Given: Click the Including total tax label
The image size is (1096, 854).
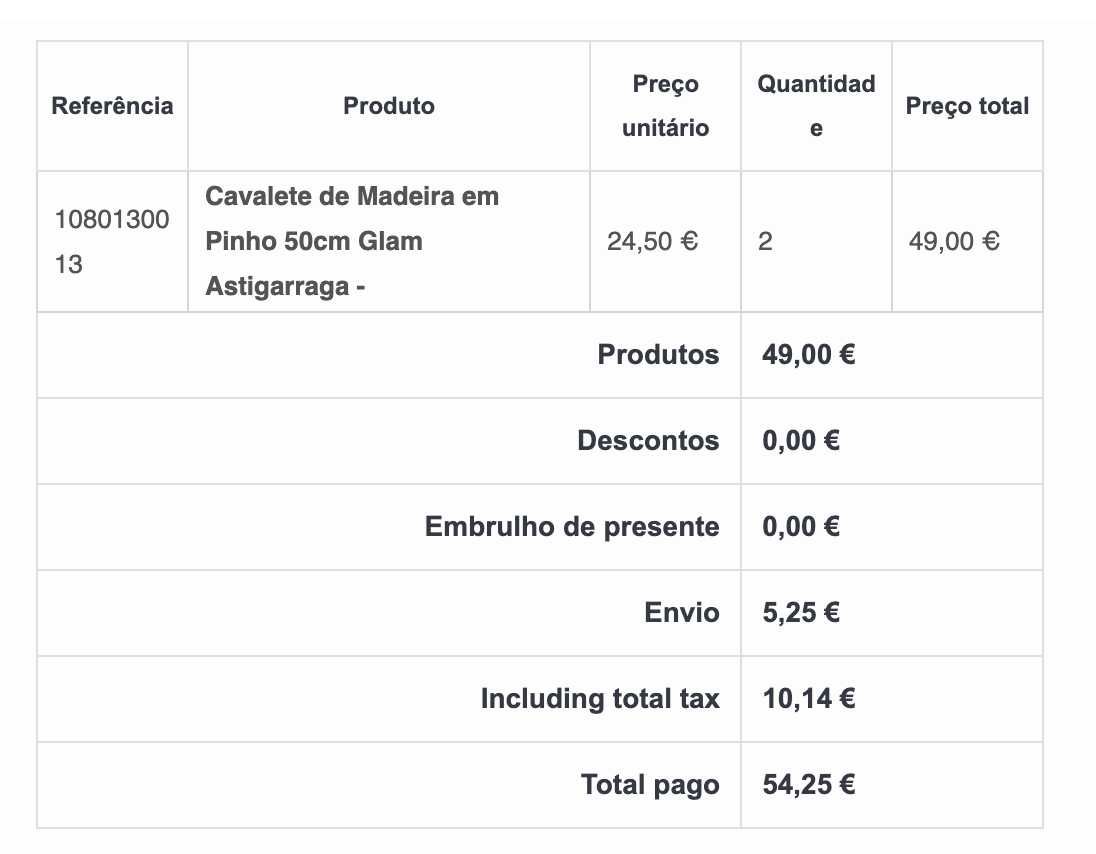Looking at the screenshot, I should click(x=600, y=699).
